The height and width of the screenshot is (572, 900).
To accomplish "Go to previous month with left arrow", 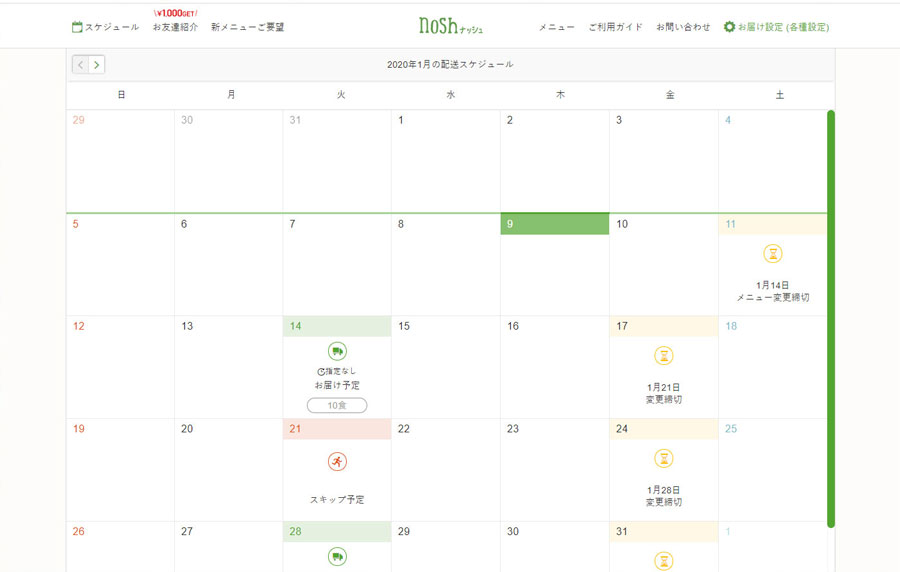I will tap(80, 65).
